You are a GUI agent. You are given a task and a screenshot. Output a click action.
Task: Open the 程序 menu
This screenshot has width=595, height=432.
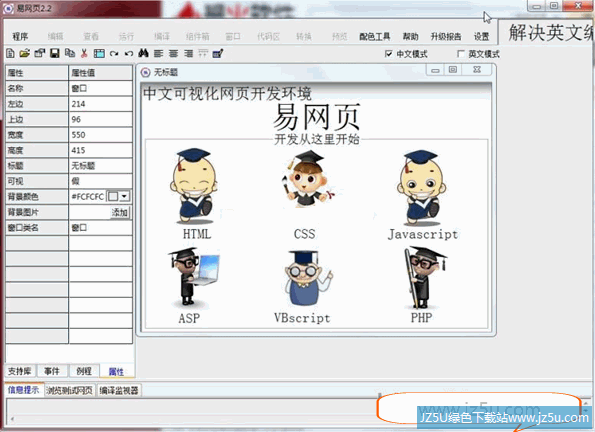click(20, 36)
